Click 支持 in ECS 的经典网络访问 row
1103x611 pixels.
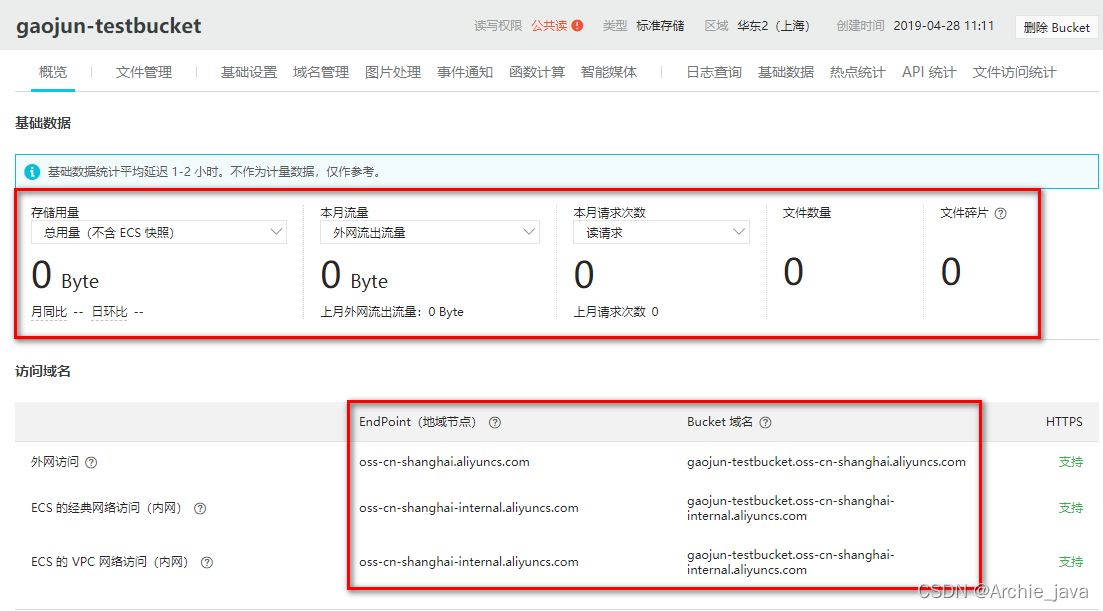[1071, 508]
